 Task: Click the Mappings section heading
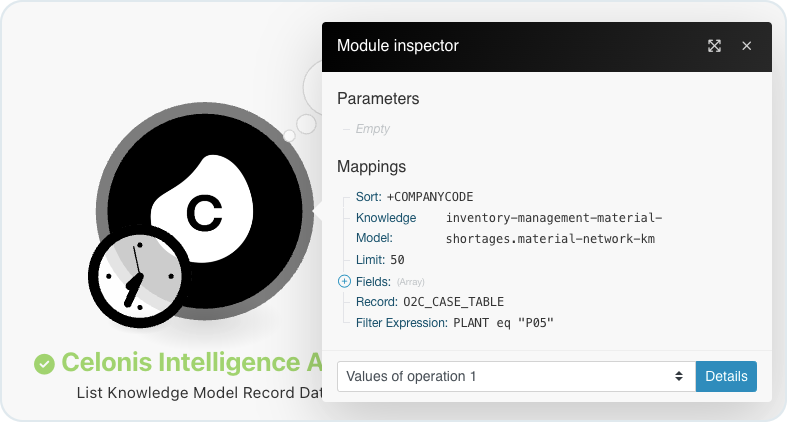371,167
